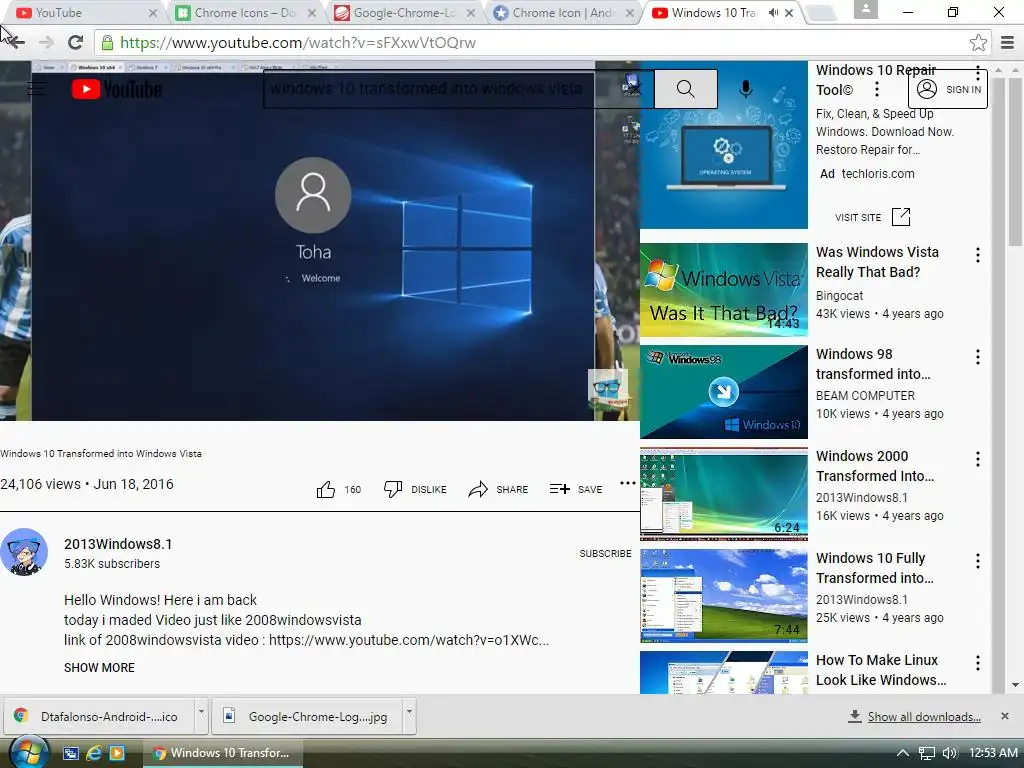Open the 2008windowsvista video link in description
Viewport: 1024px width, 768px height.
(x=409, y=640)
